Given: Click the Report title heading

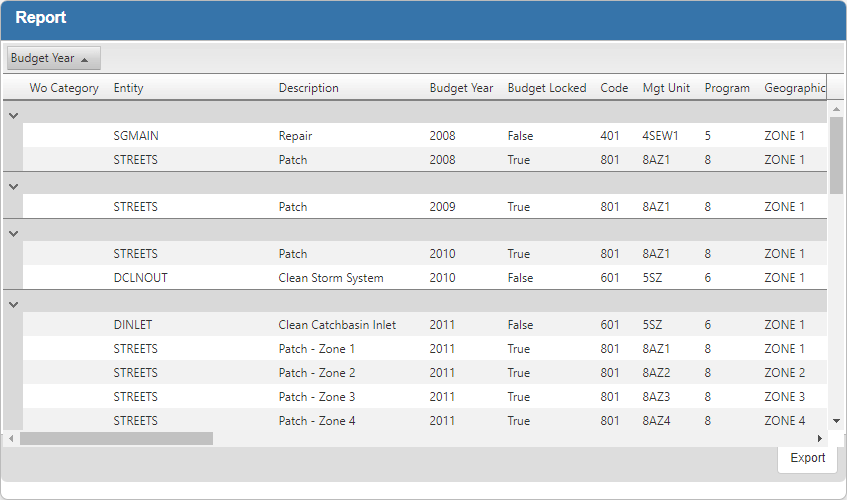Looking at the screenshot, I should point(41,17).
